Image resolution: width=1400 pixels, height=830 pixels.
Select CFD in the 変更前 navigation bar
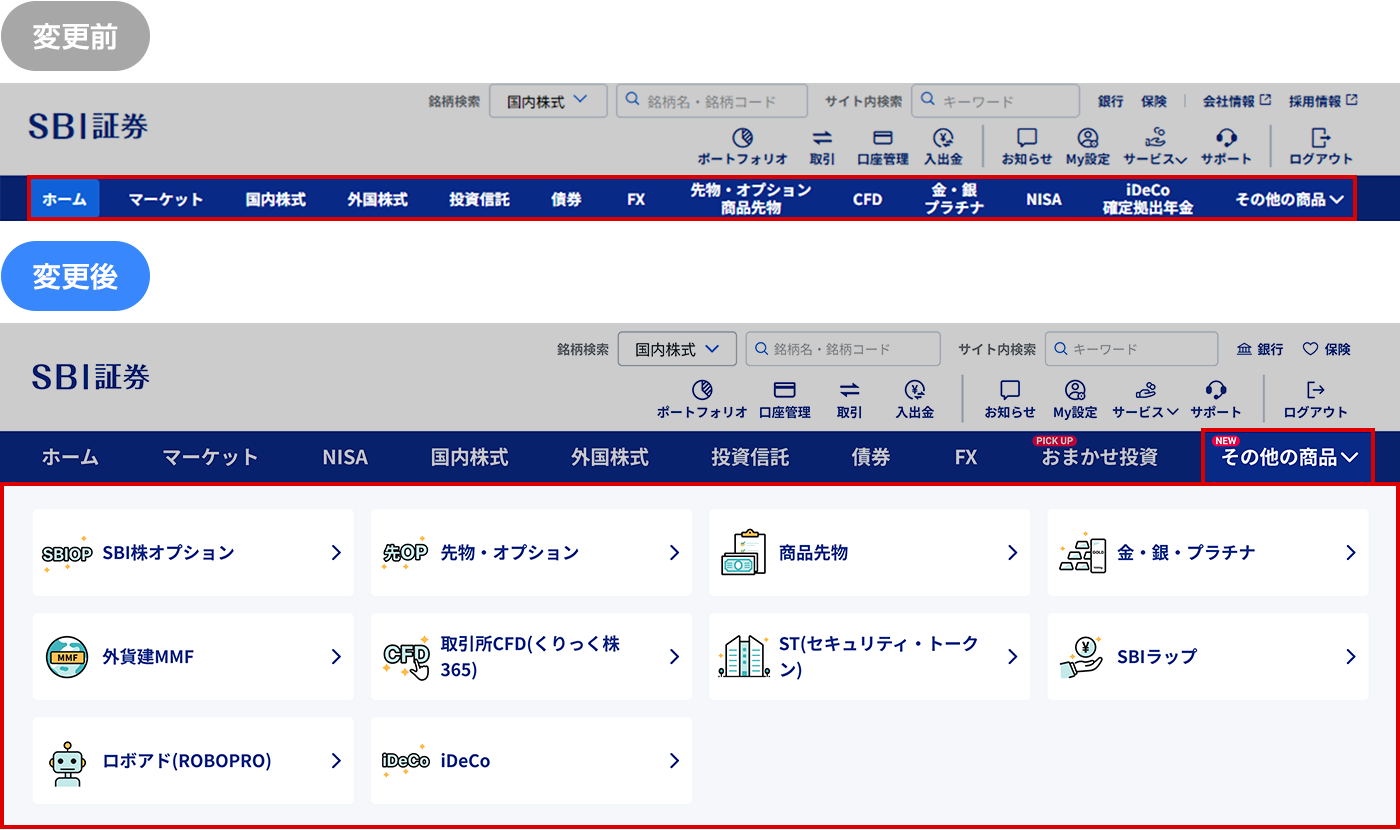click(x=867, y=199)
